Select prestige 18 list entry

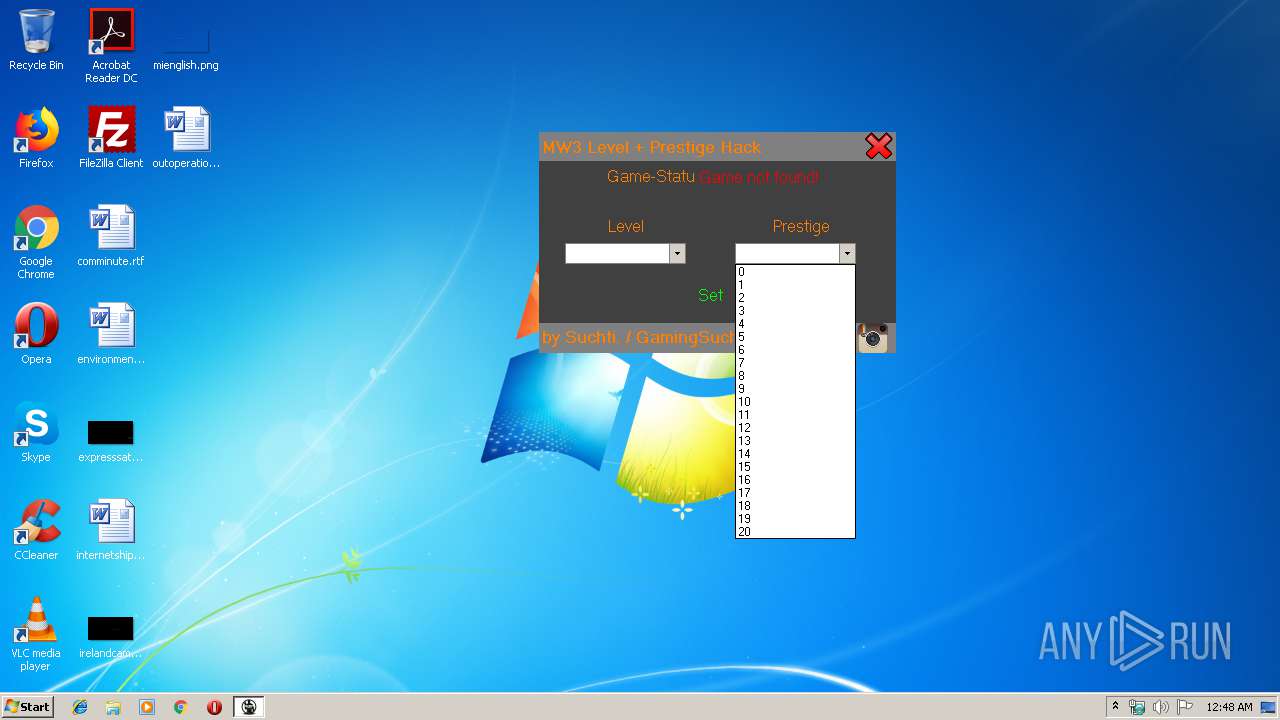pos(795,506)
